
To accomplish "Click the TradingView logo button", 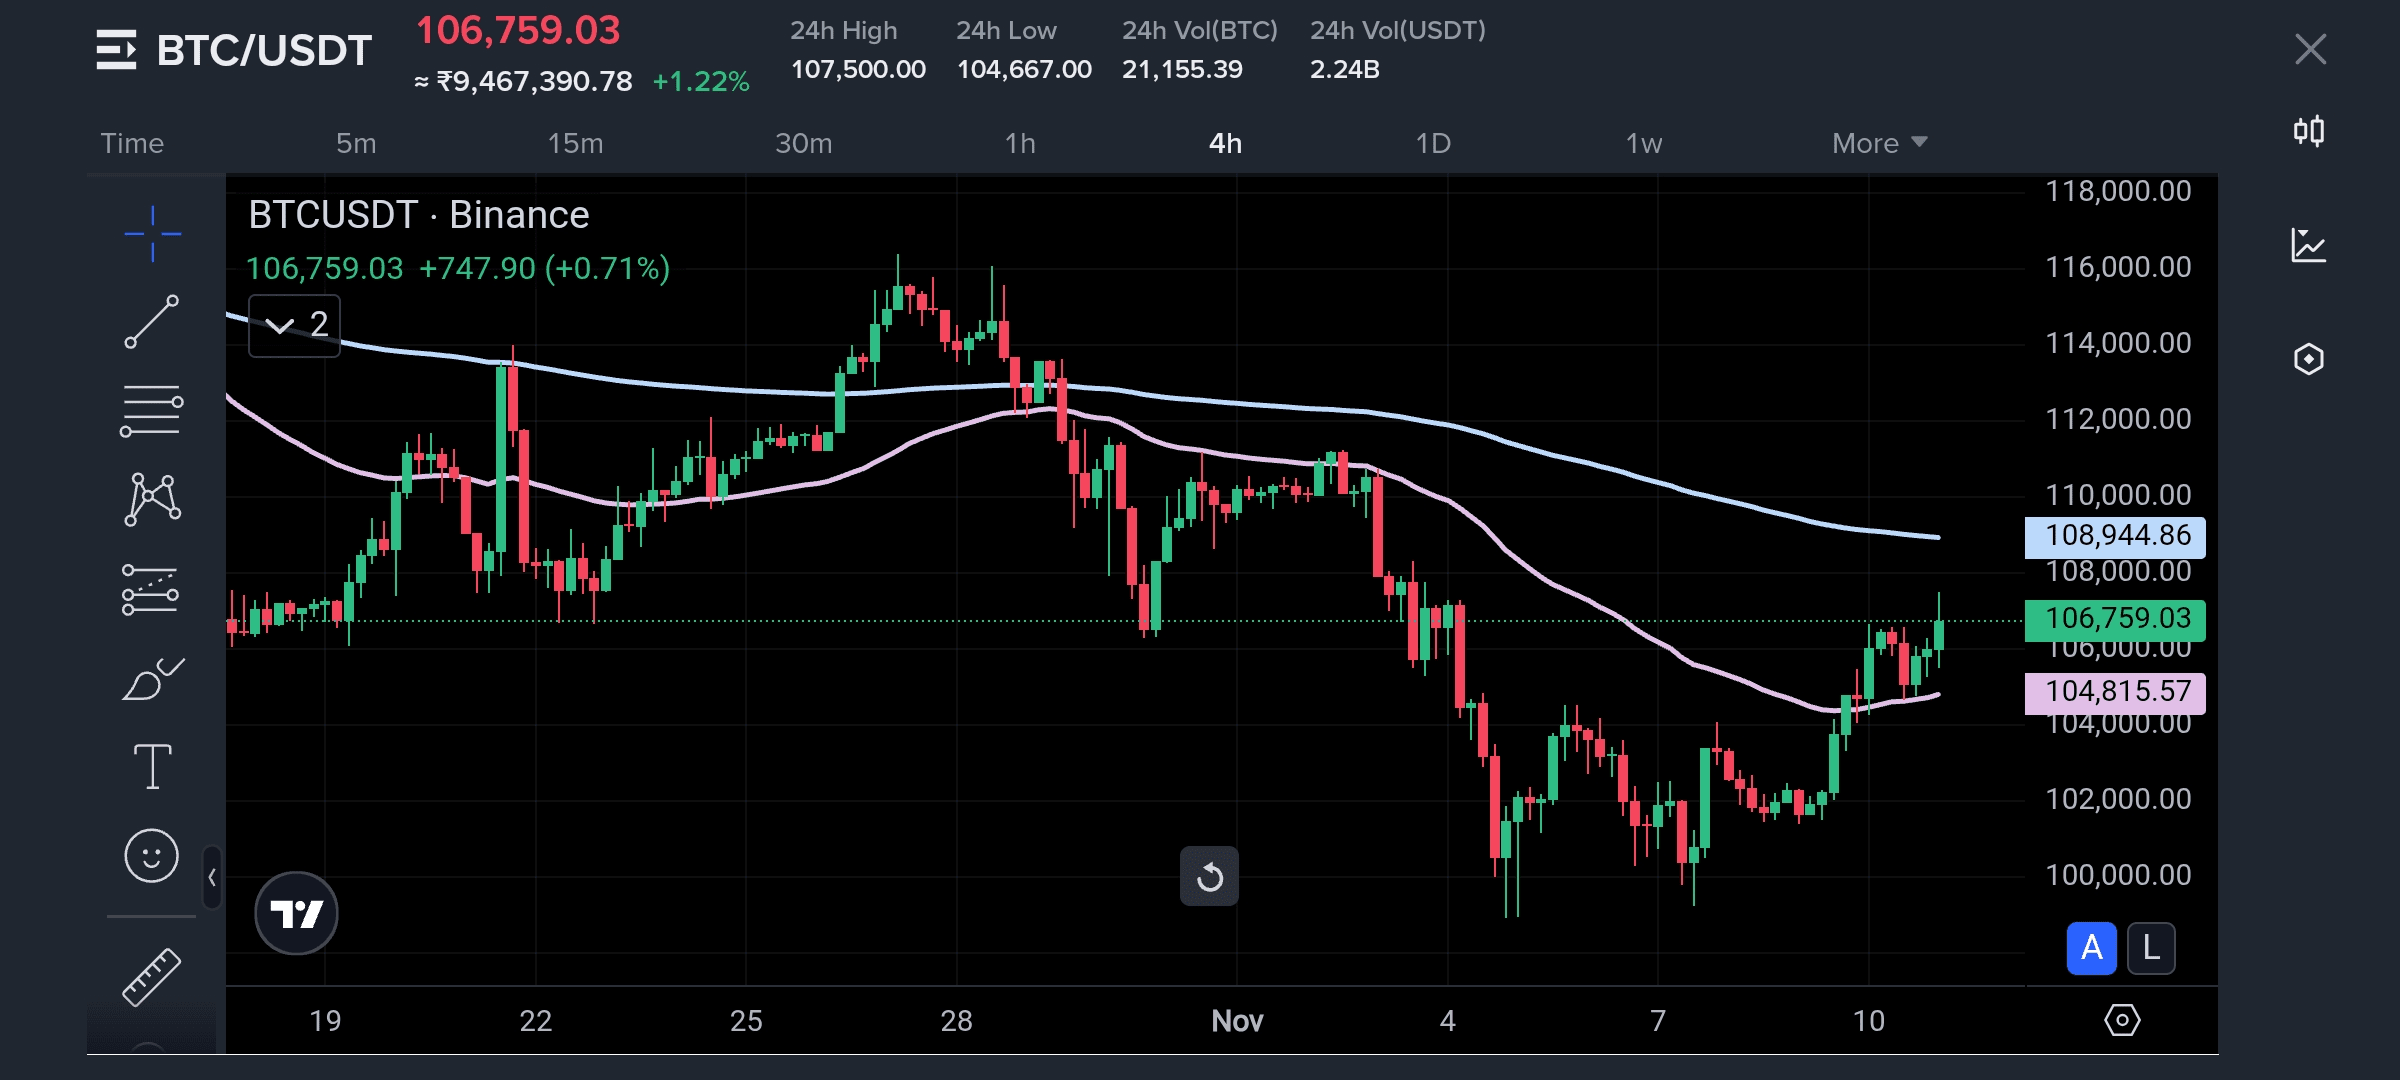I will (296, 913).
